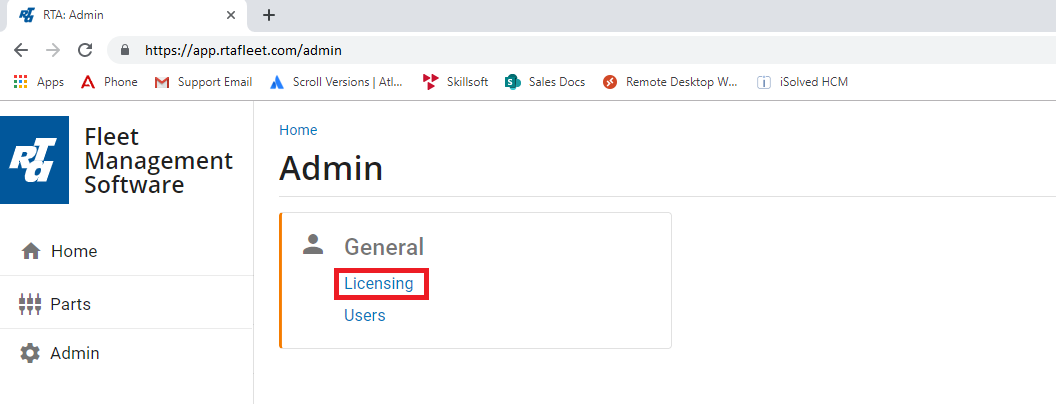Open the Users link
The height and width of the screenshot is (404, 1056).
364,316
